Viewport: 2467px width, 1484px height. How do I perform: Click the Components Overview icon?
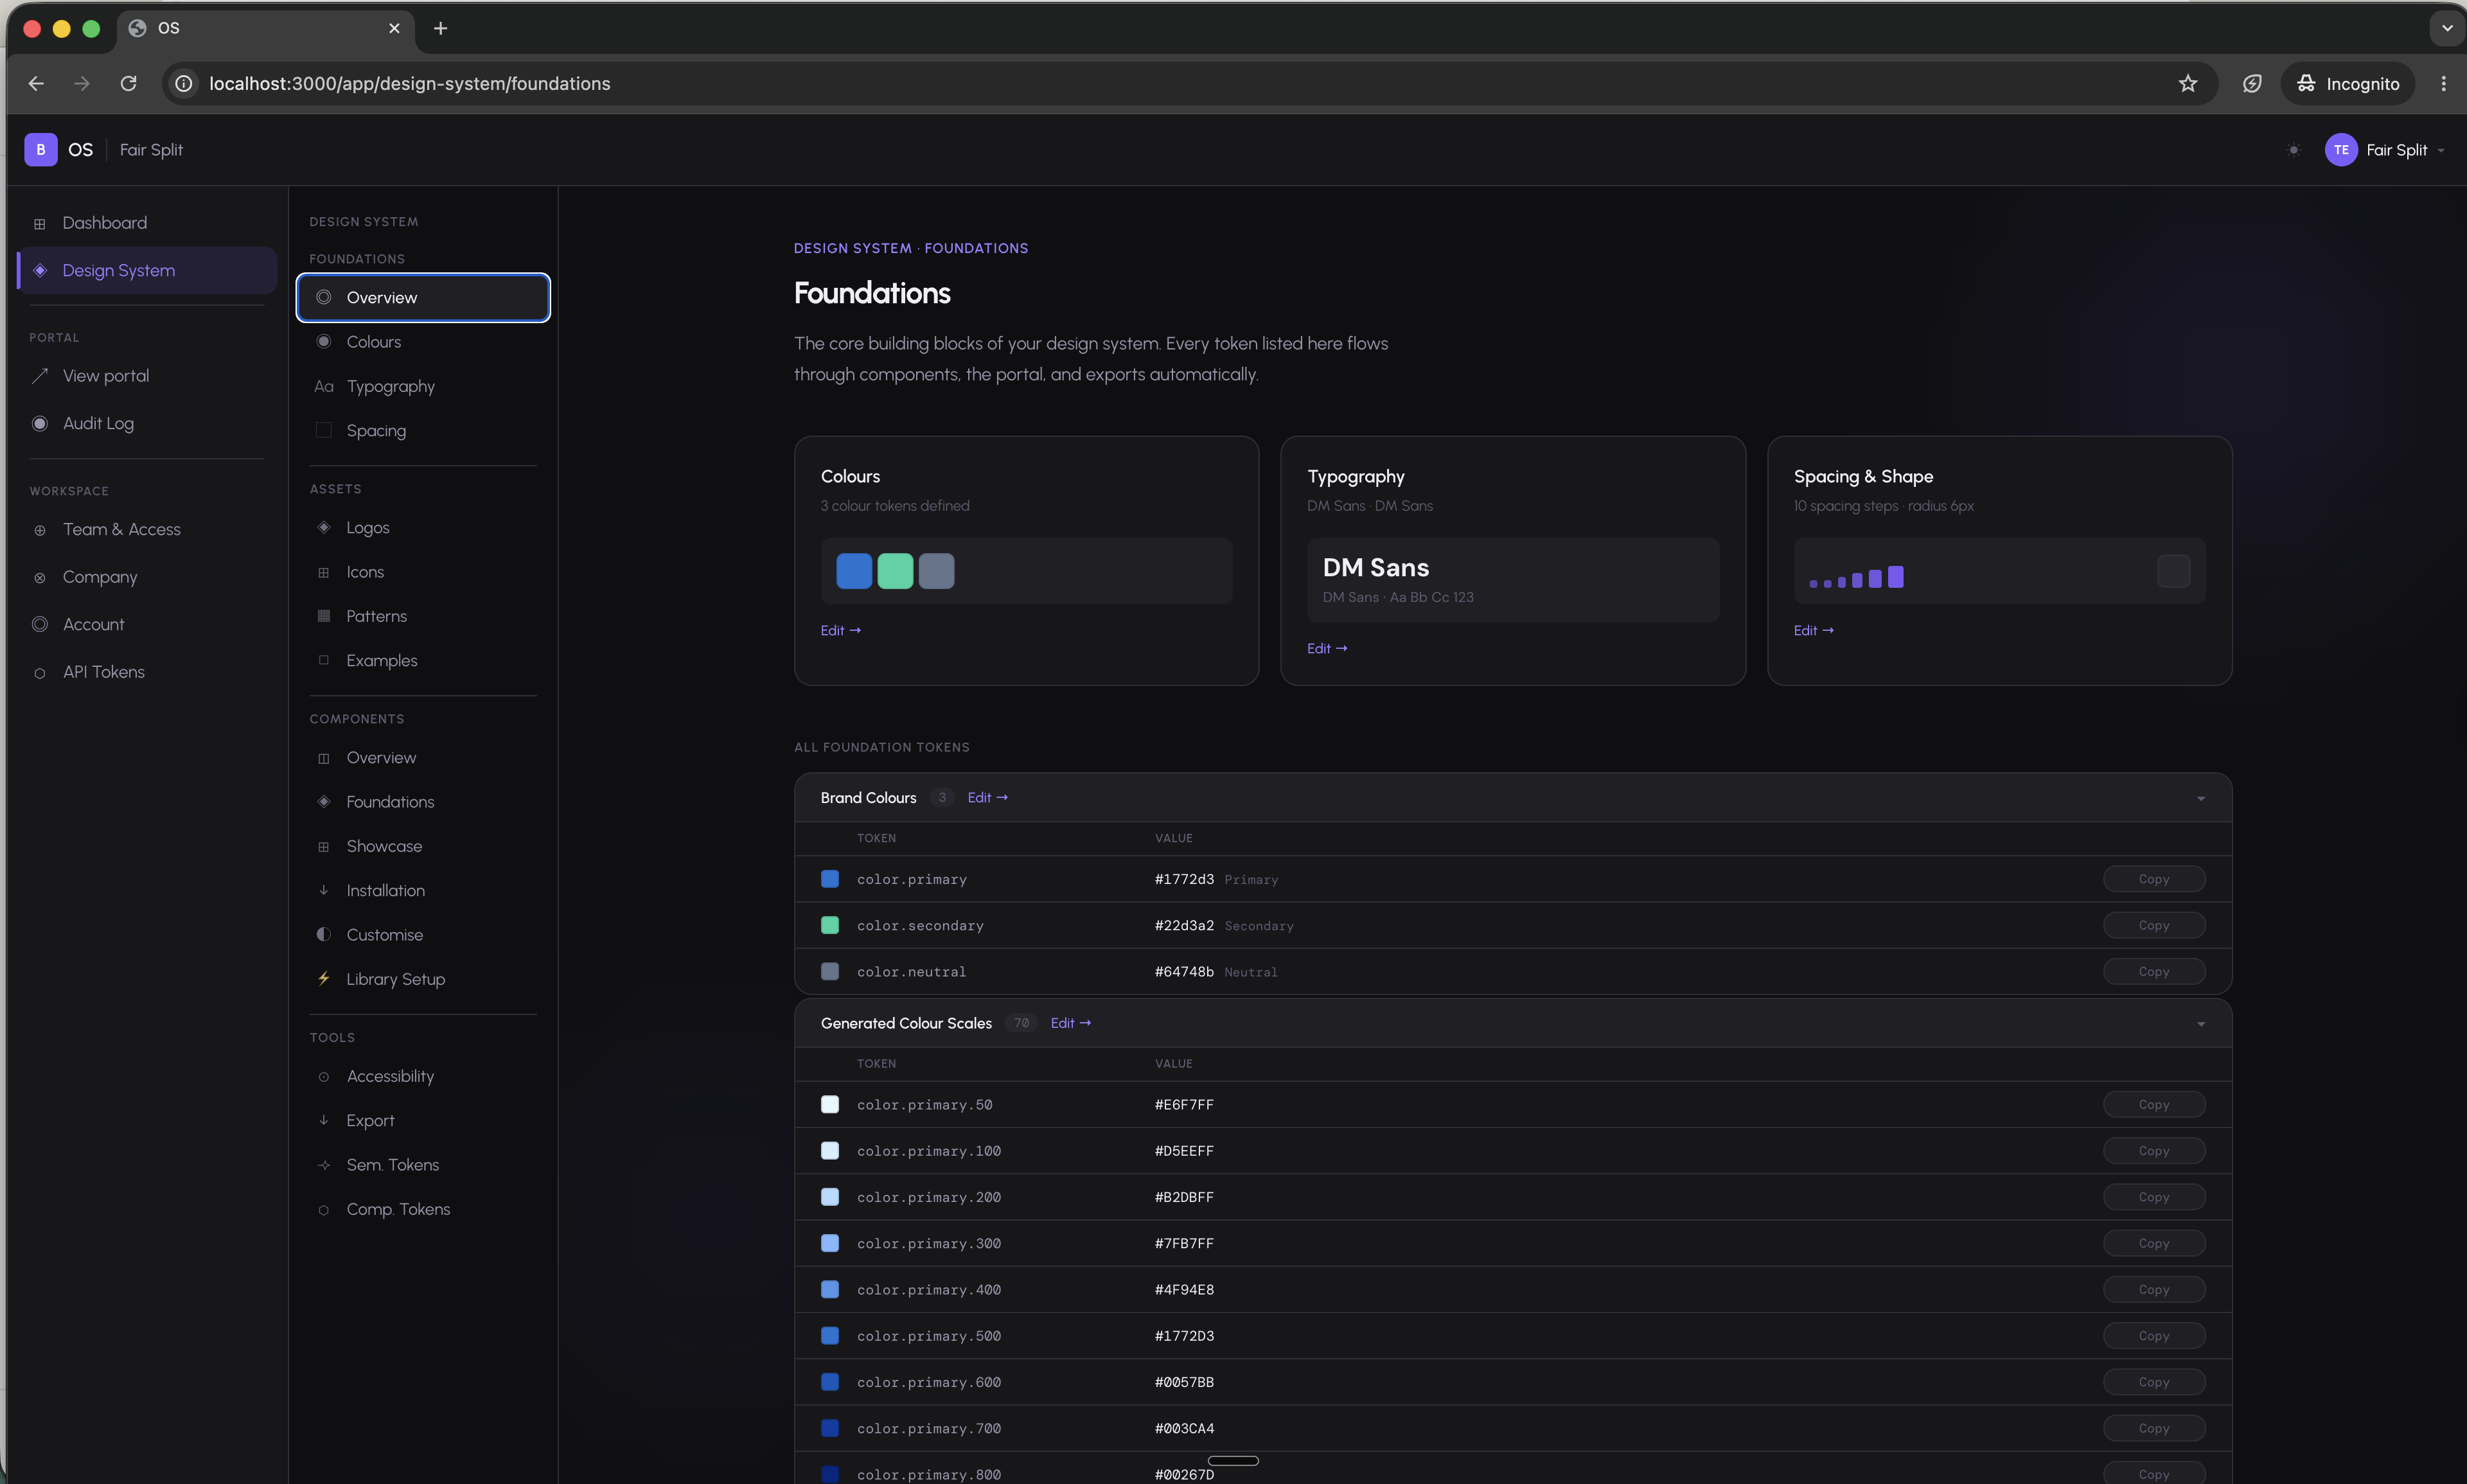[324, 758]
